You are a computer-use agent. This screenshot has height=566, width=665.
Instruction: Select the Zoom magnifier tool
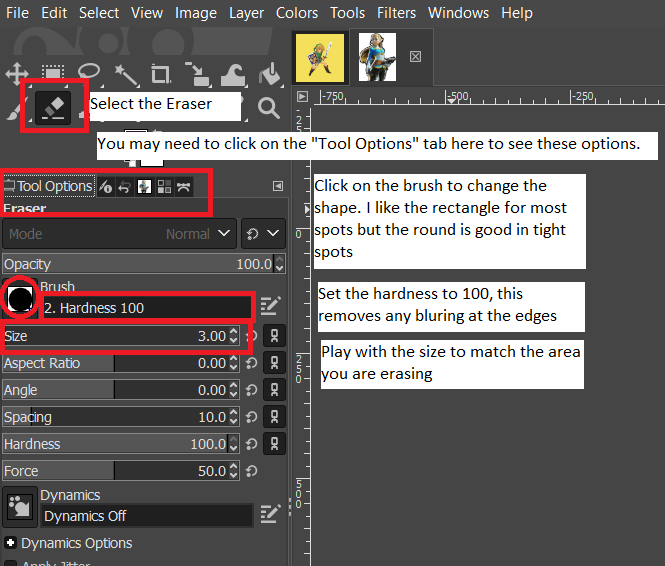pyautogui.click(x=268, y=108)
